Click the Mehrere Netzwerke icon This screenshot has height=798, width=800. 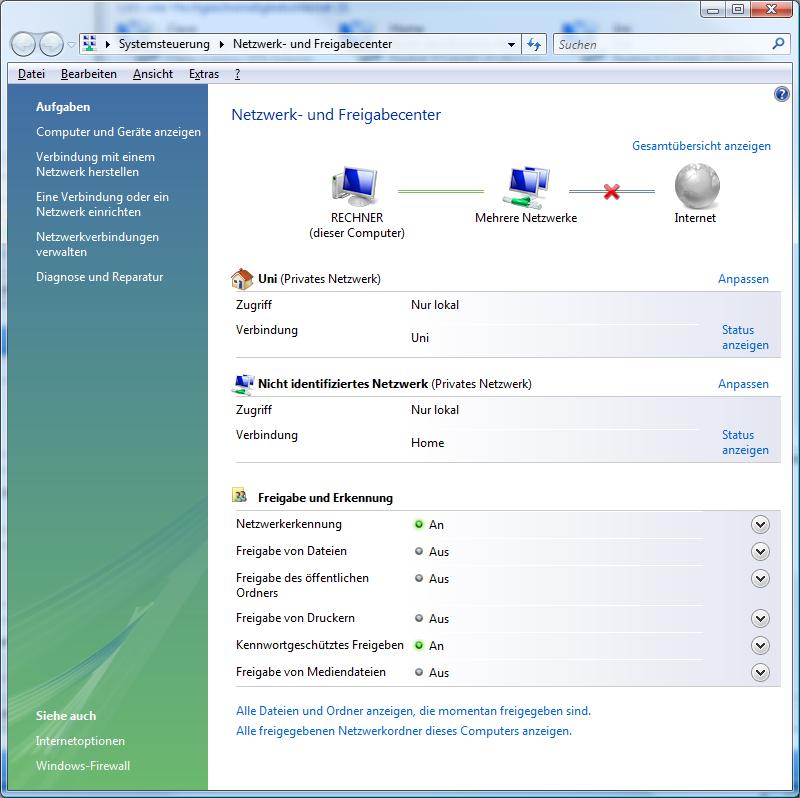(526, 187)
